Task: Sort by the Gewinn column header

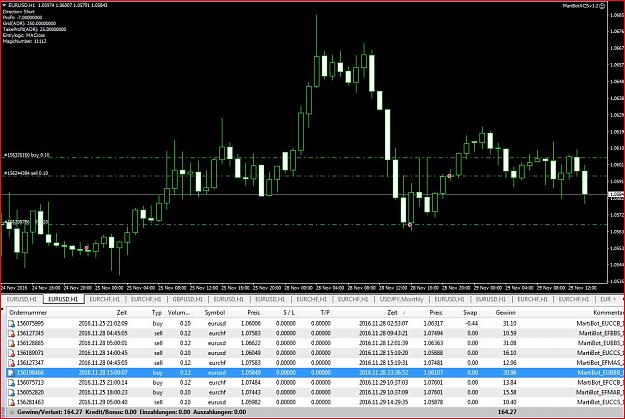Action: pyautogui.click(x=505, y=313)
